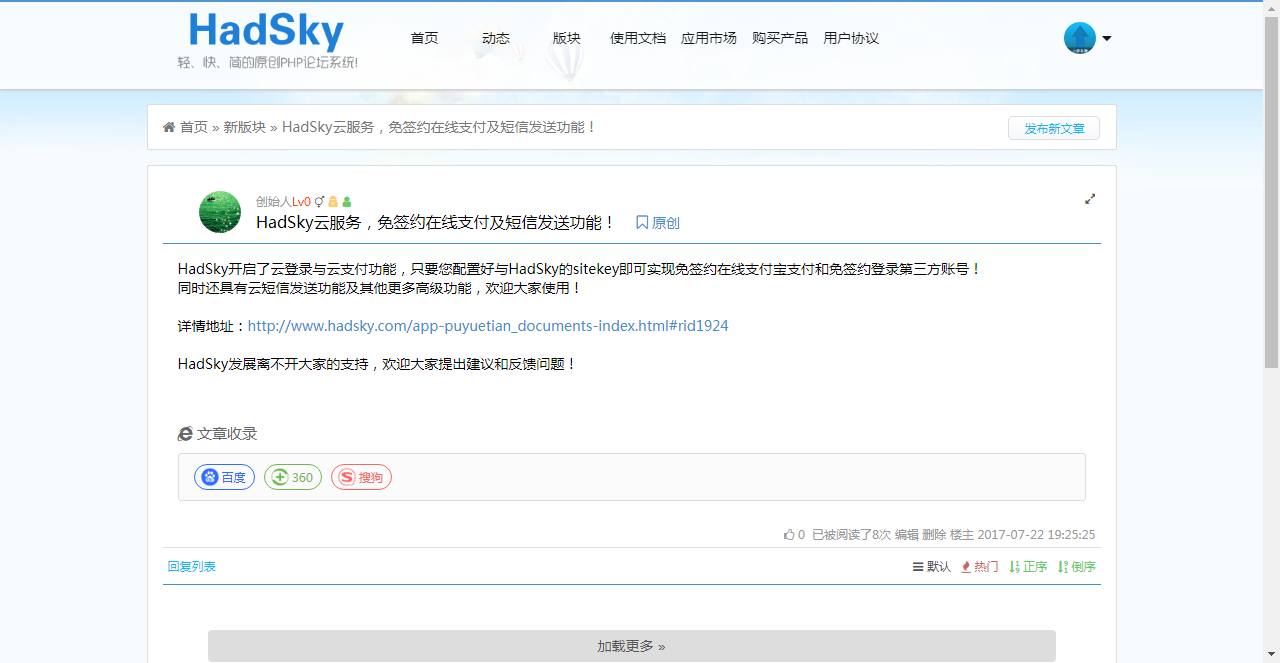Image resolution: width=1280 pixels, height=663 pixels.
Task: Click the 文章收录 IE-style icon
Action: click(x=185, y=434)
